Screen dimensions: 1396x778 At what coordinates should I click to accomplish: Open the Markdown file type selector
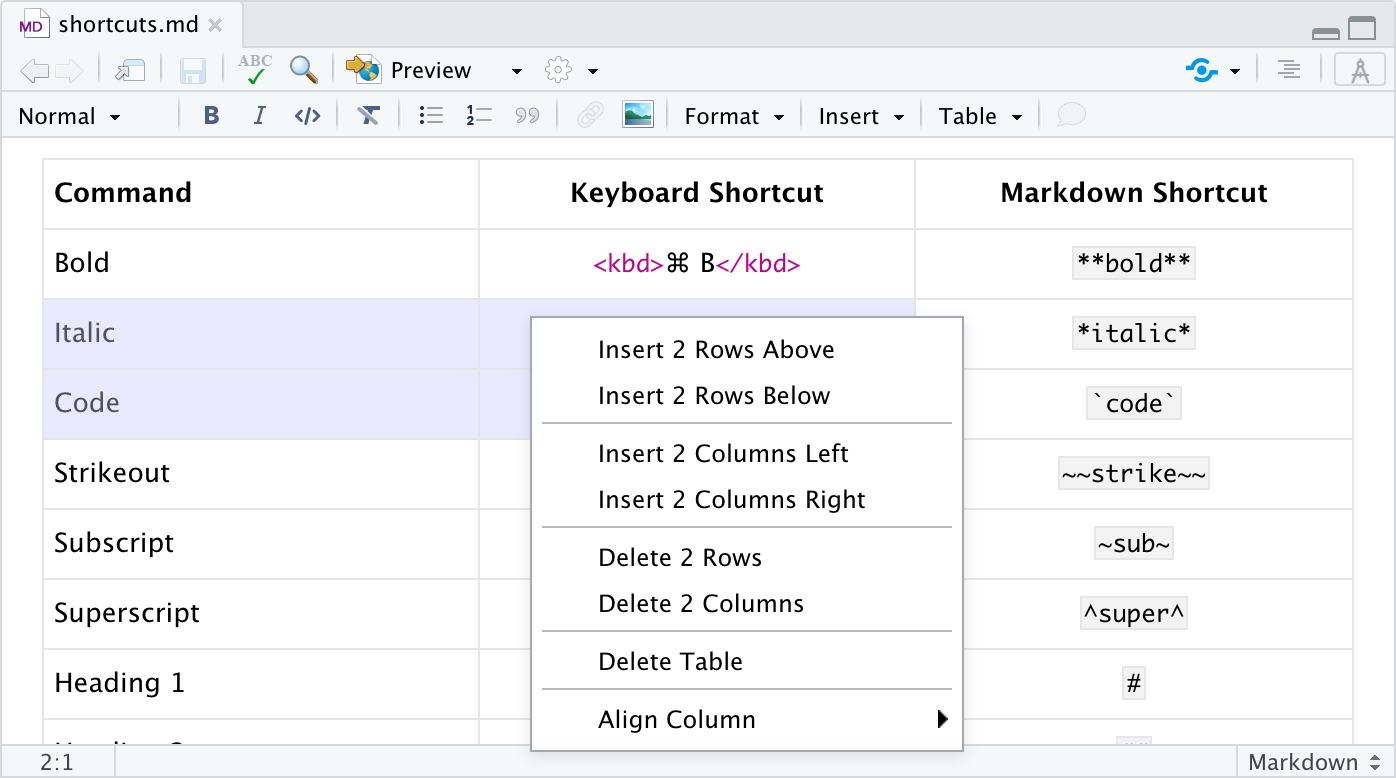coord(1314,762)
